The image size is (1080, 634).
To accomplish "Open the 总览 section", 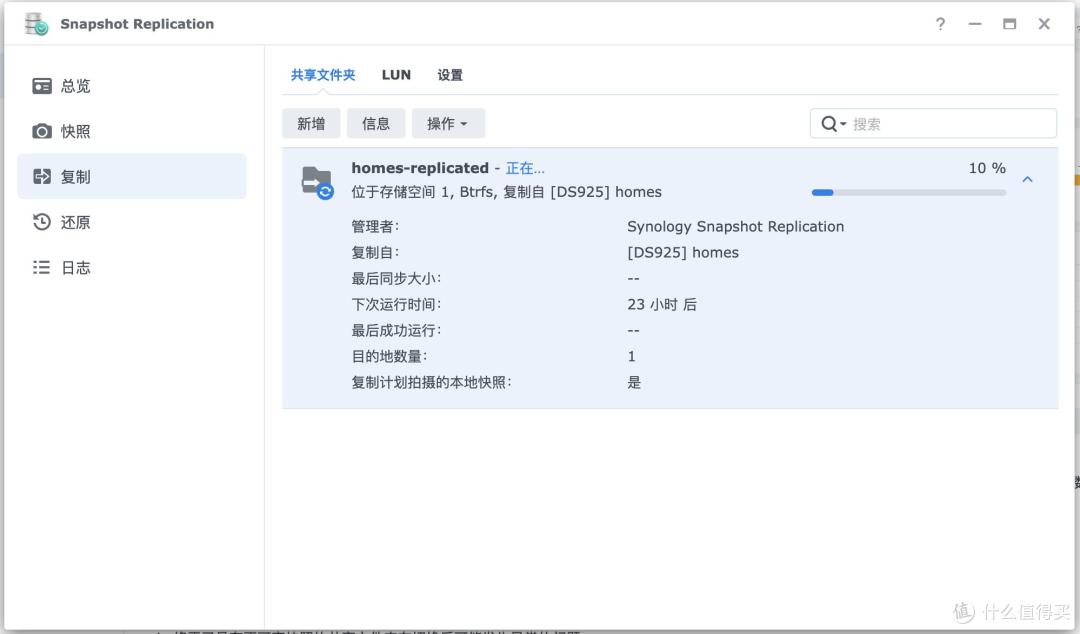I will coord(132,86).
